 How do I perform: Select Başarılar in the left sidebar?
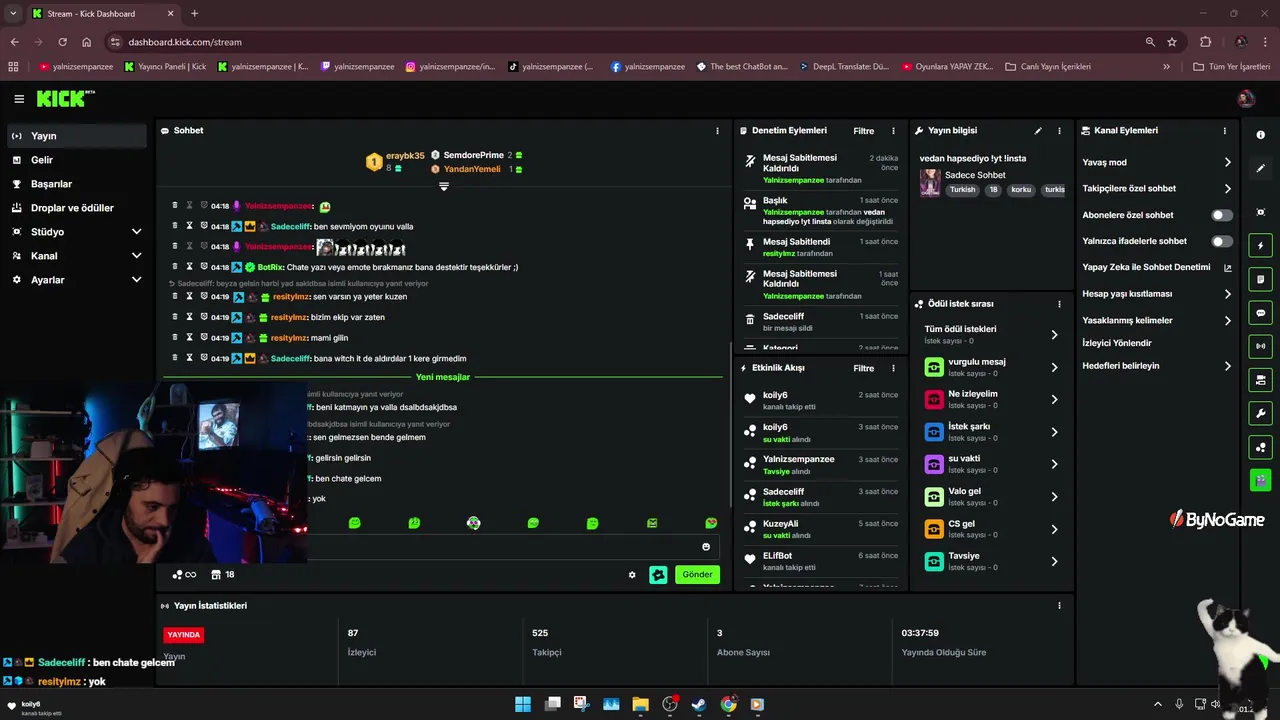[77, 184]
